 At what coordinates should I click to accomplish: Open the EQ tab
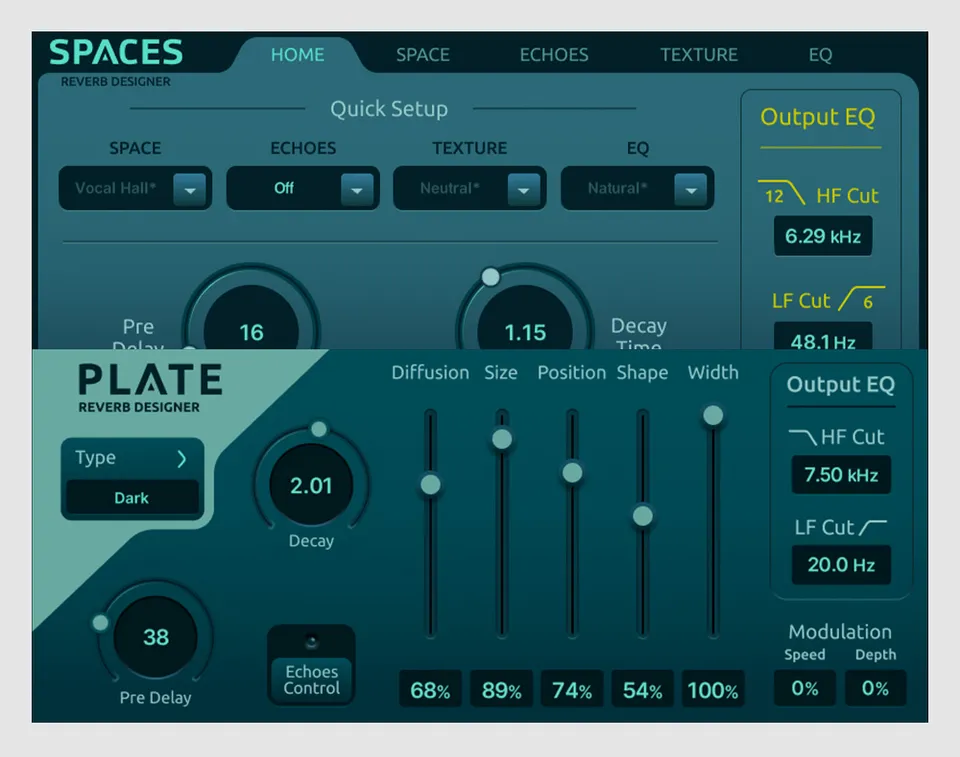click(x=820, y=55)
